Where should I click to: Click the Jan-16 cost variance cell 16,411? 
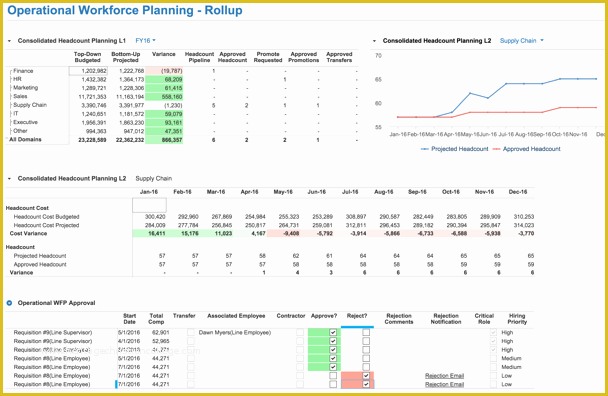149,233
